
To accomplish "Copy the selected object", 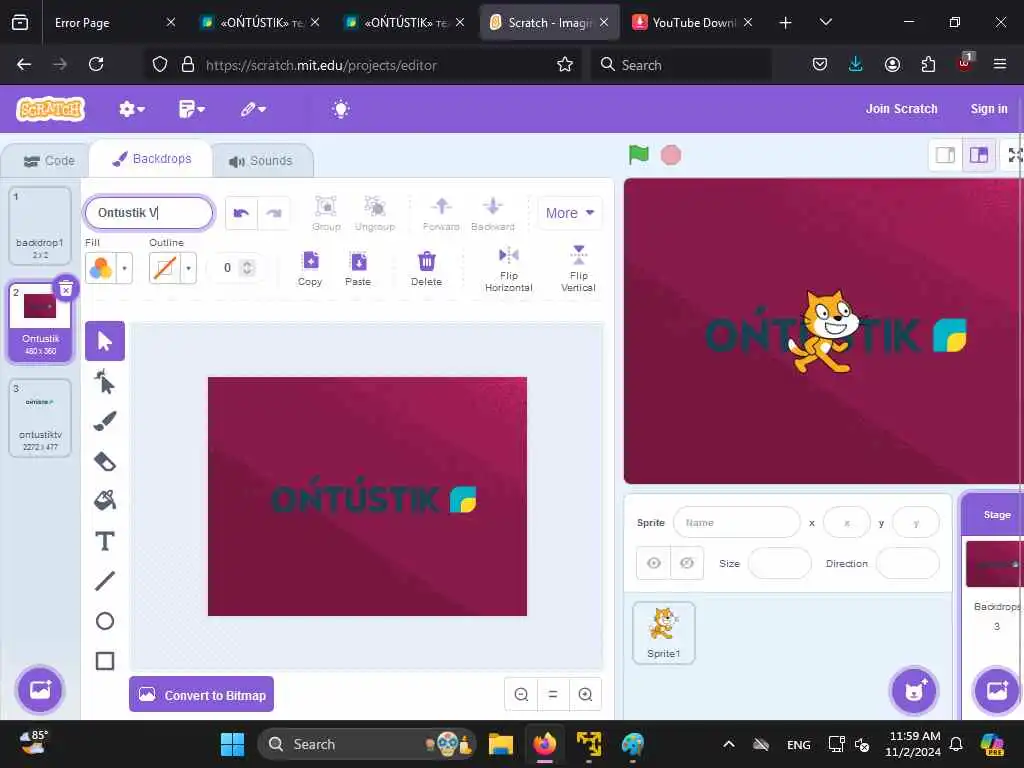I will pos(310,268).
